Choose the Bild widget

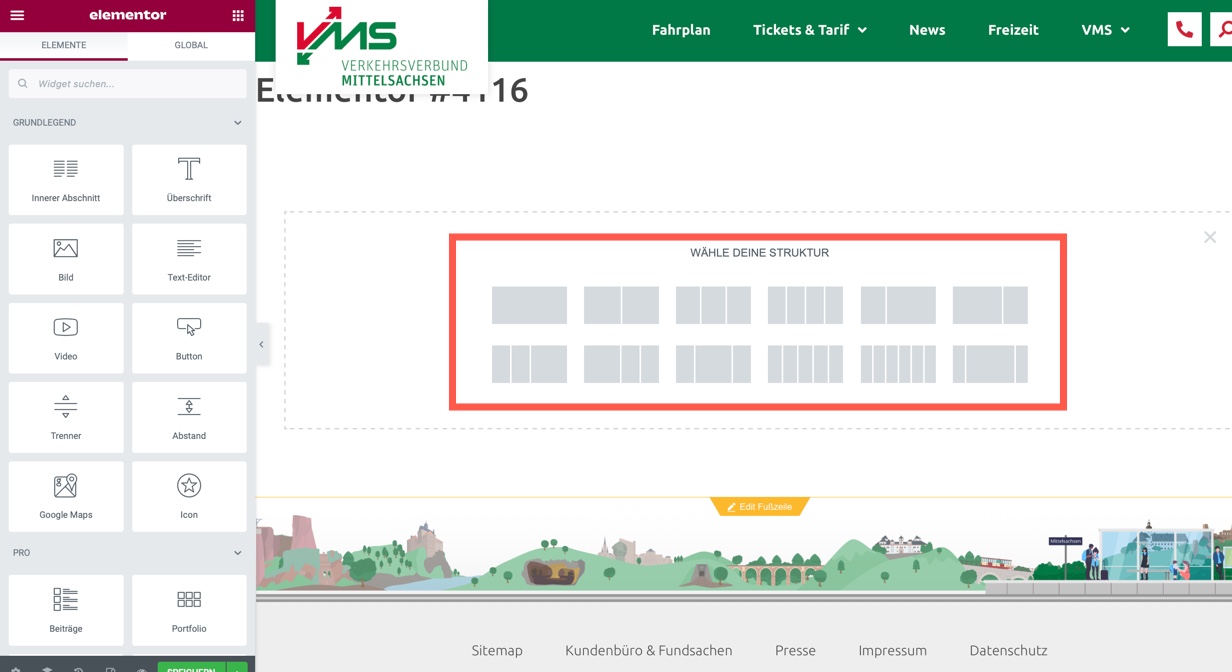click(x=66, y=259)
